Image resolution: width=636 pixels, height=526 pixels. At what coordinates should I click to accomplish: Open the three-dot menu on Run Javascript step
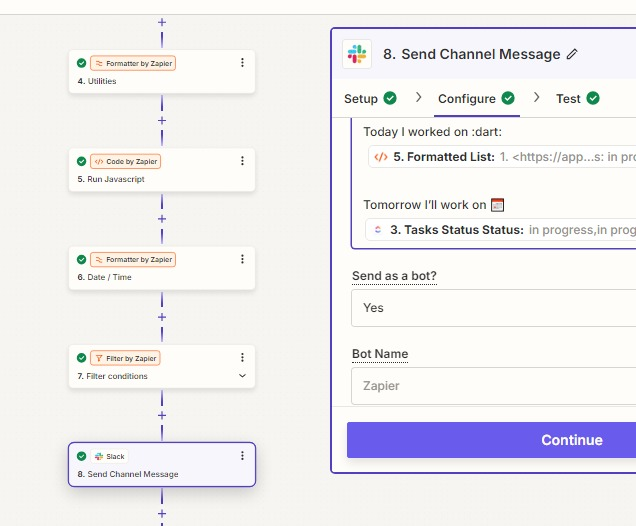point(242,161)
